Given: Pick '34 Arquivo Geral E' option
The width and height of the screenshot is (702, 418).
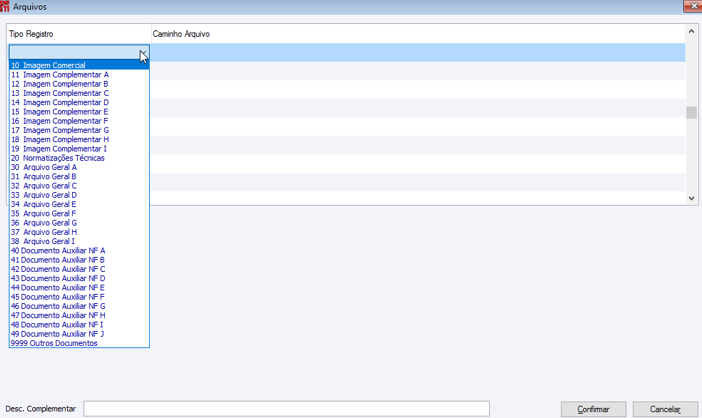Looking at the screenshot, I should pyautogui.click(x=79, y=204).
